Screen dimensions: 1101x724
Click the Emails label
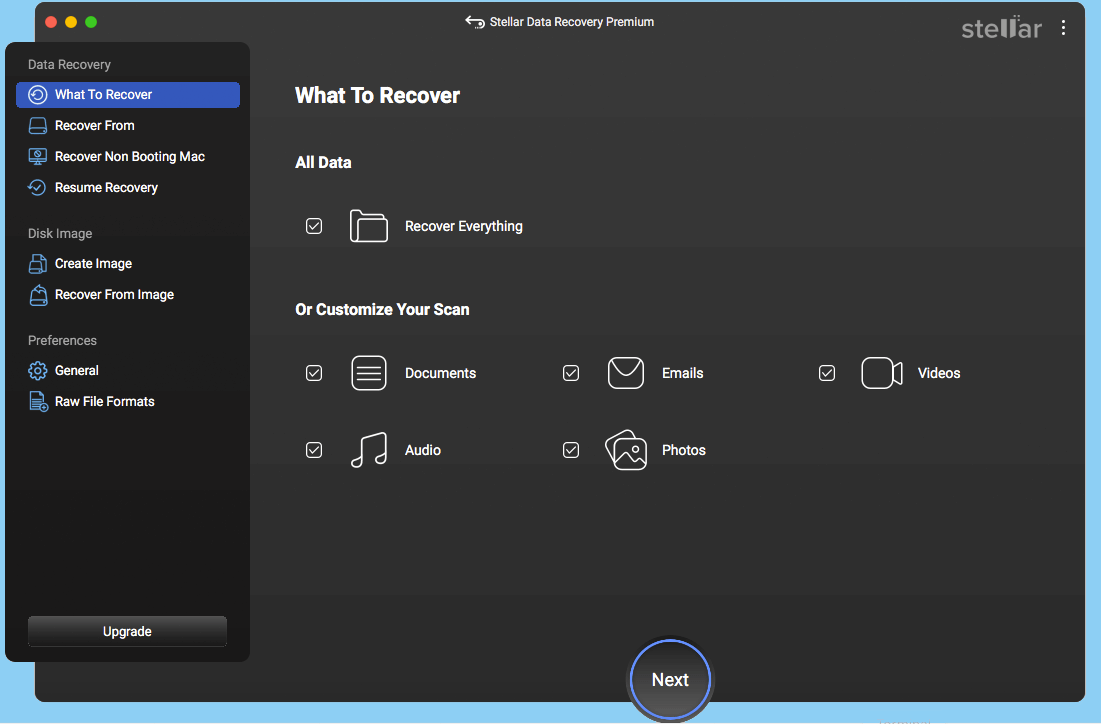pos(683,373)
